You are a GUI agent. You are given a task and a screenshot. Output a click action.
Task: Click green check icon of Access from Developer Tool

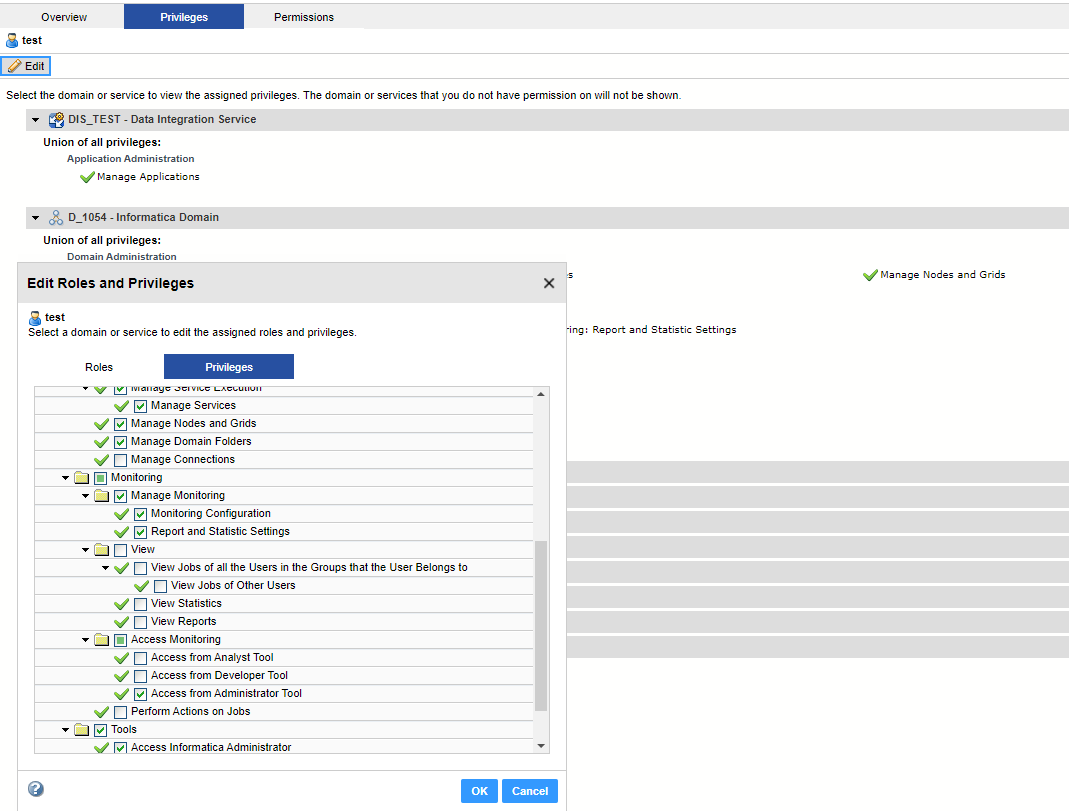[121, 675]
